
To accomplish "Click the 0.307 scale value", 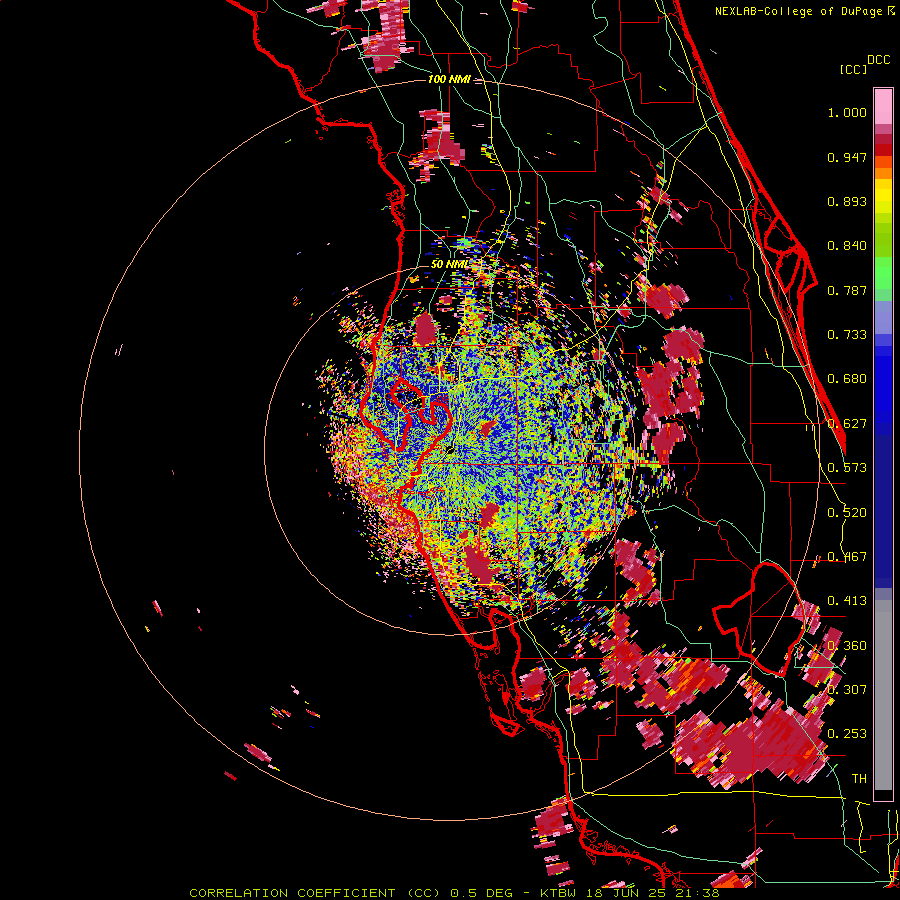I will [x=847, y=690].
